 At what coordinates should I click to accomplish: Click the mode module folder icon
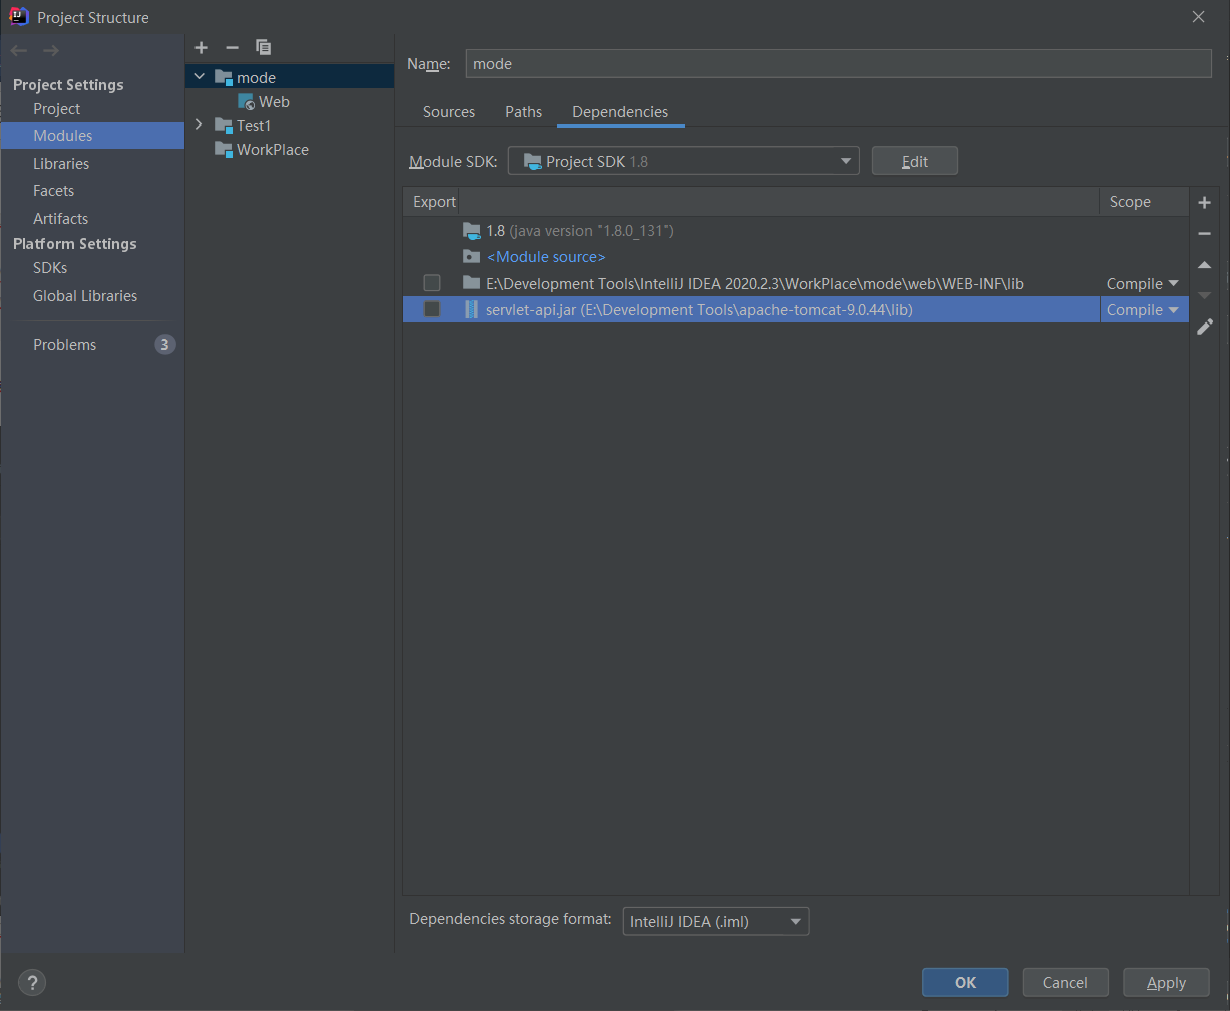(x=224, y=77)
